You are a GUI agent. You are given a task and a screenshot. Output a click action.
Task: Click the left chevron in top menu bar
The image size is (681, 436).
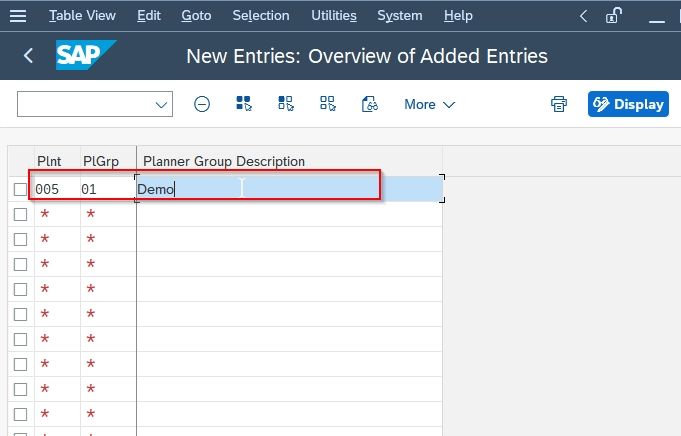(x=584, y=17)
